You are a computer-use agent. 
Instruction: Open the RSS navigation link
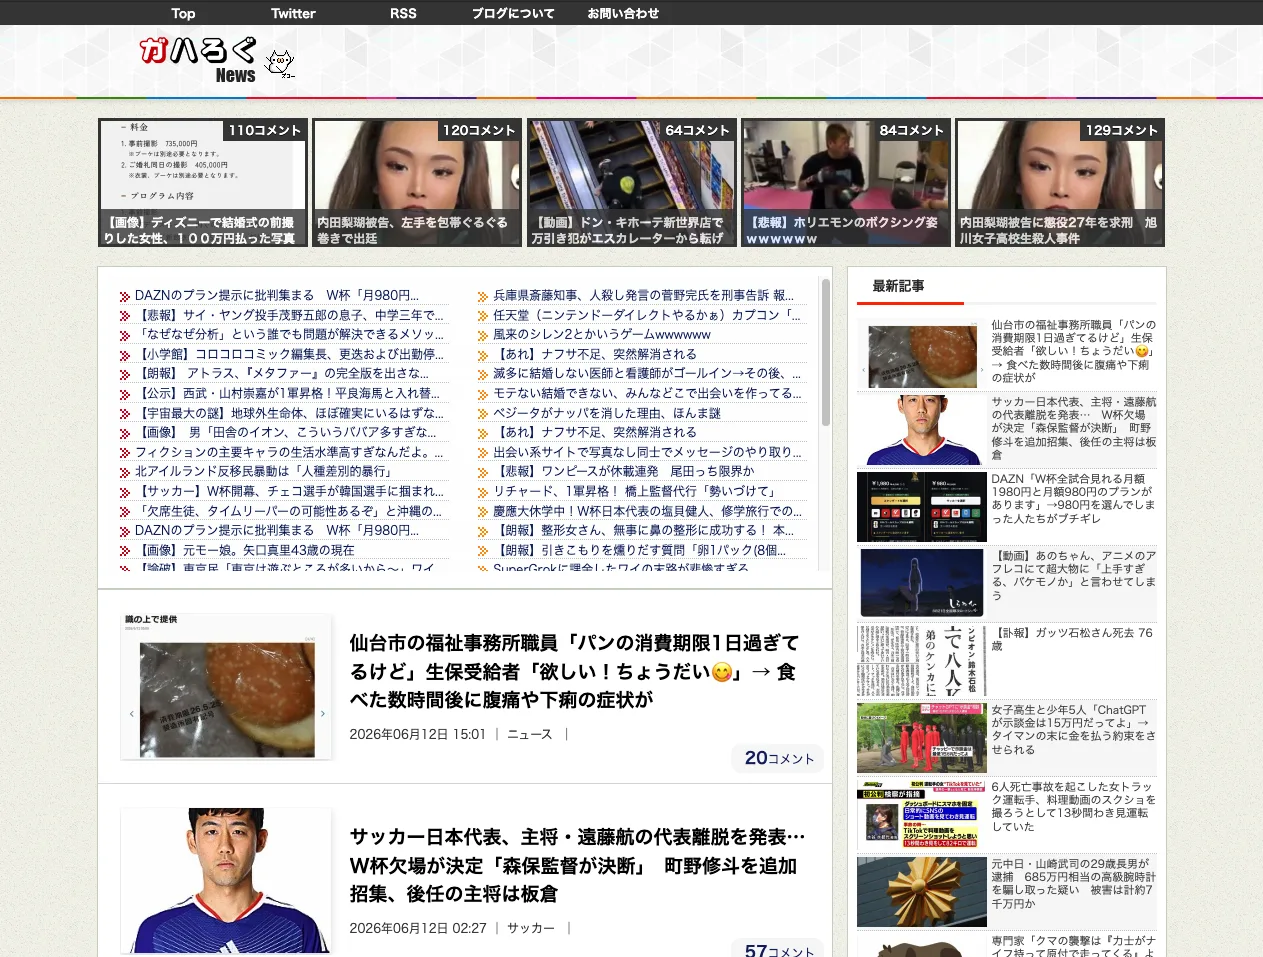pos(403,13)
